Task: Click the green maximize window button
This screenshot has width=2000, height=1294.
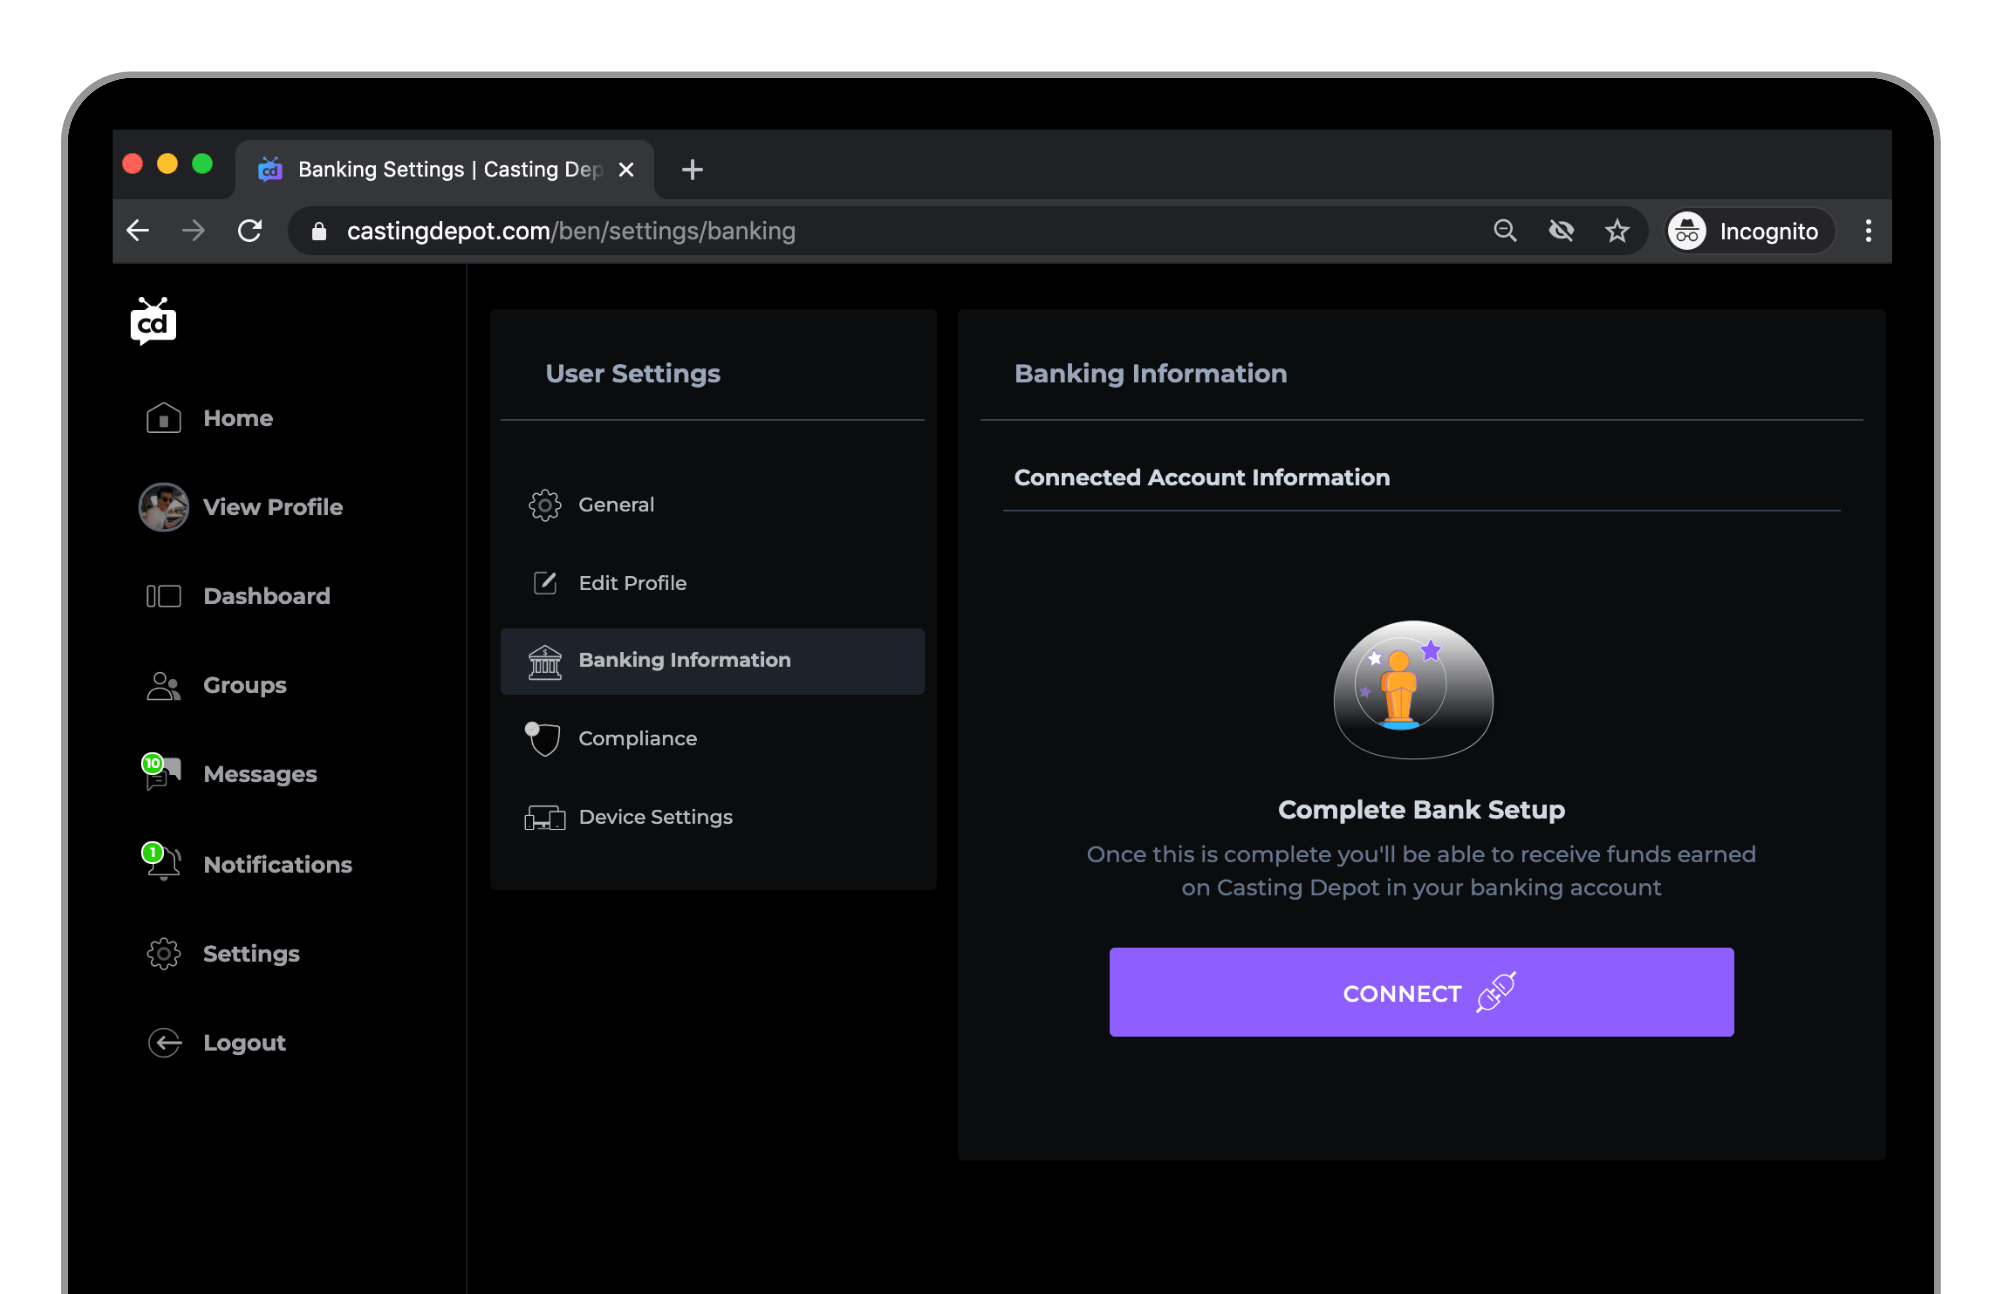Action: pos(203,164)
